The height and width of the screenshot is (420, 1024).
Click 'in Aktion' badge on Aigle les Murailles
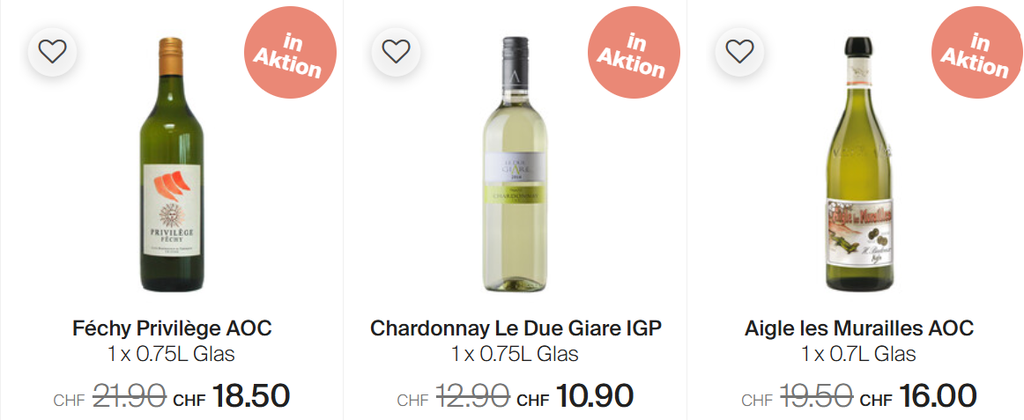point(976,54)
